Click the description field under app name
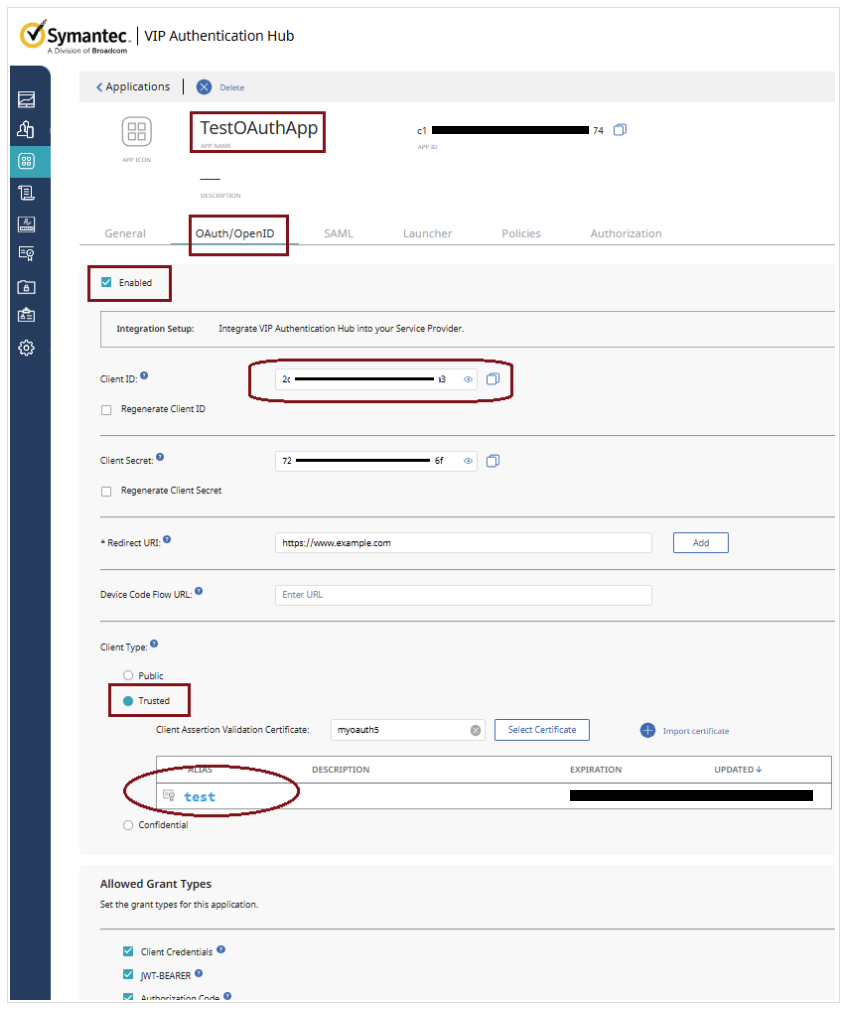This screenshot has height=1011, width=847. coord(211,180)
